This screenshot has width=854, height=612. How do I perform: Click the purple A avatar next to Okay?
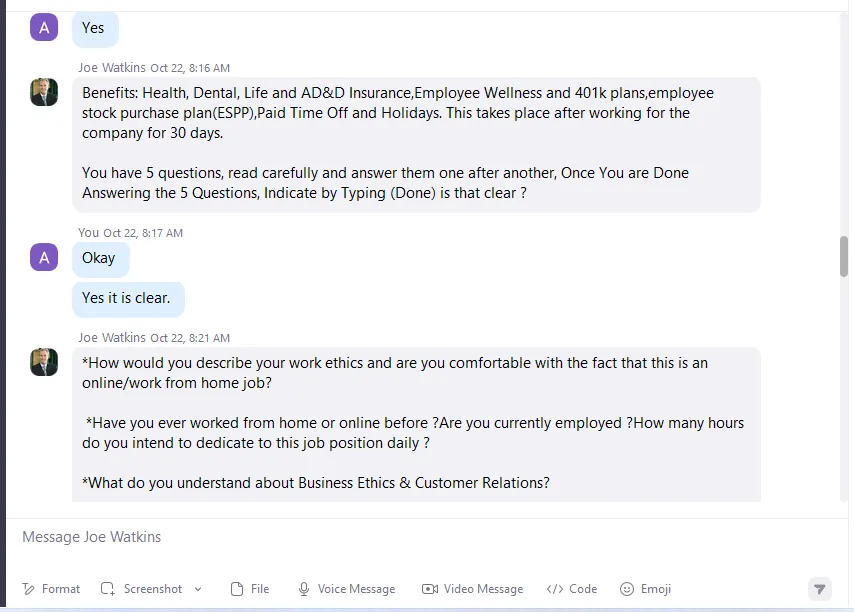tap(44, 257)
